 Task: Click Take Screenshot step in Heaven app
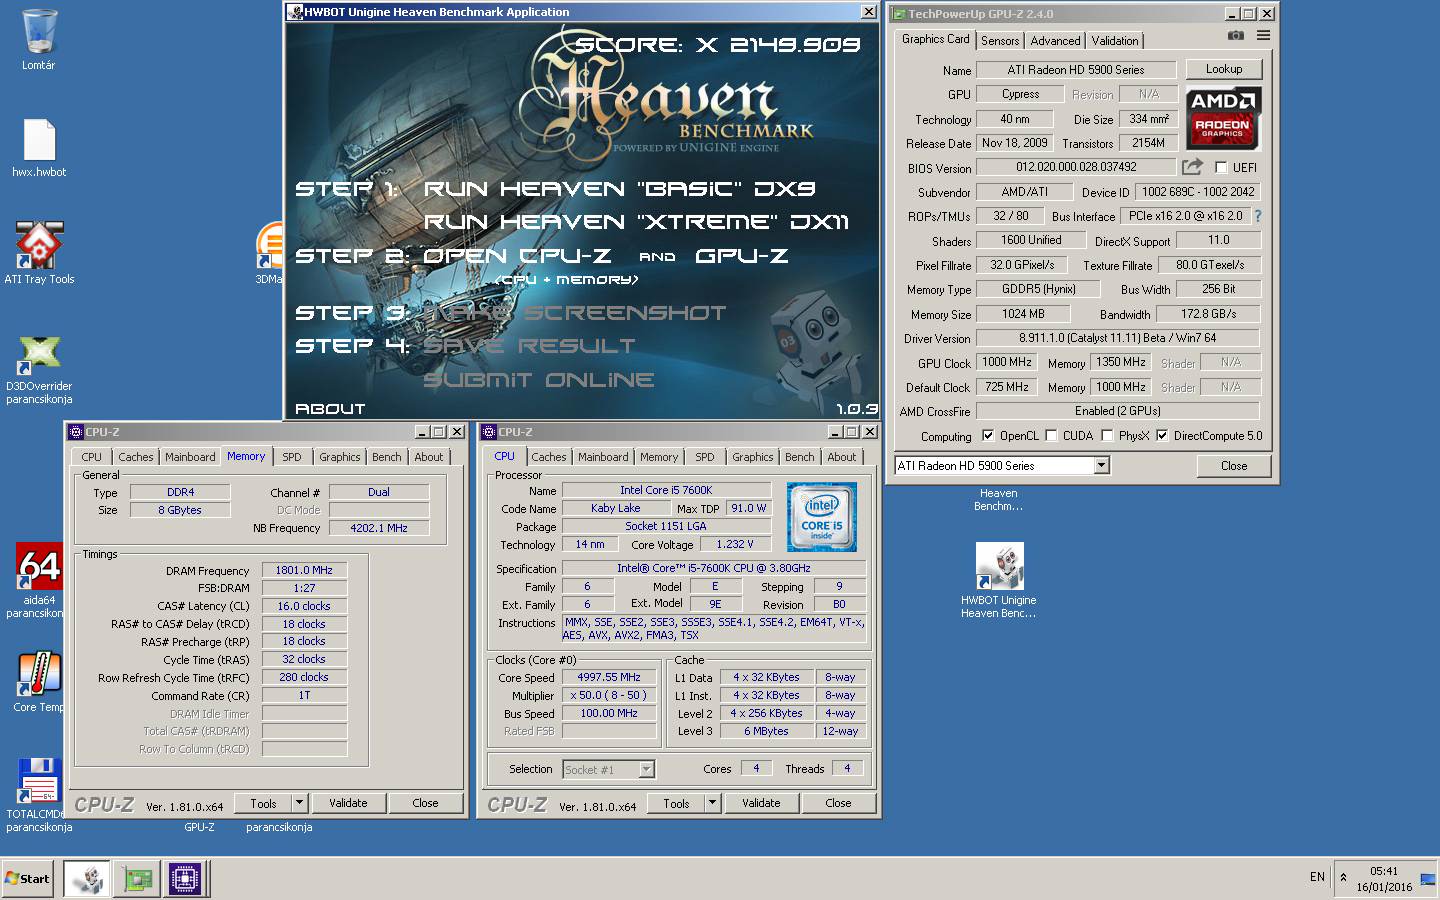(575, 313)
